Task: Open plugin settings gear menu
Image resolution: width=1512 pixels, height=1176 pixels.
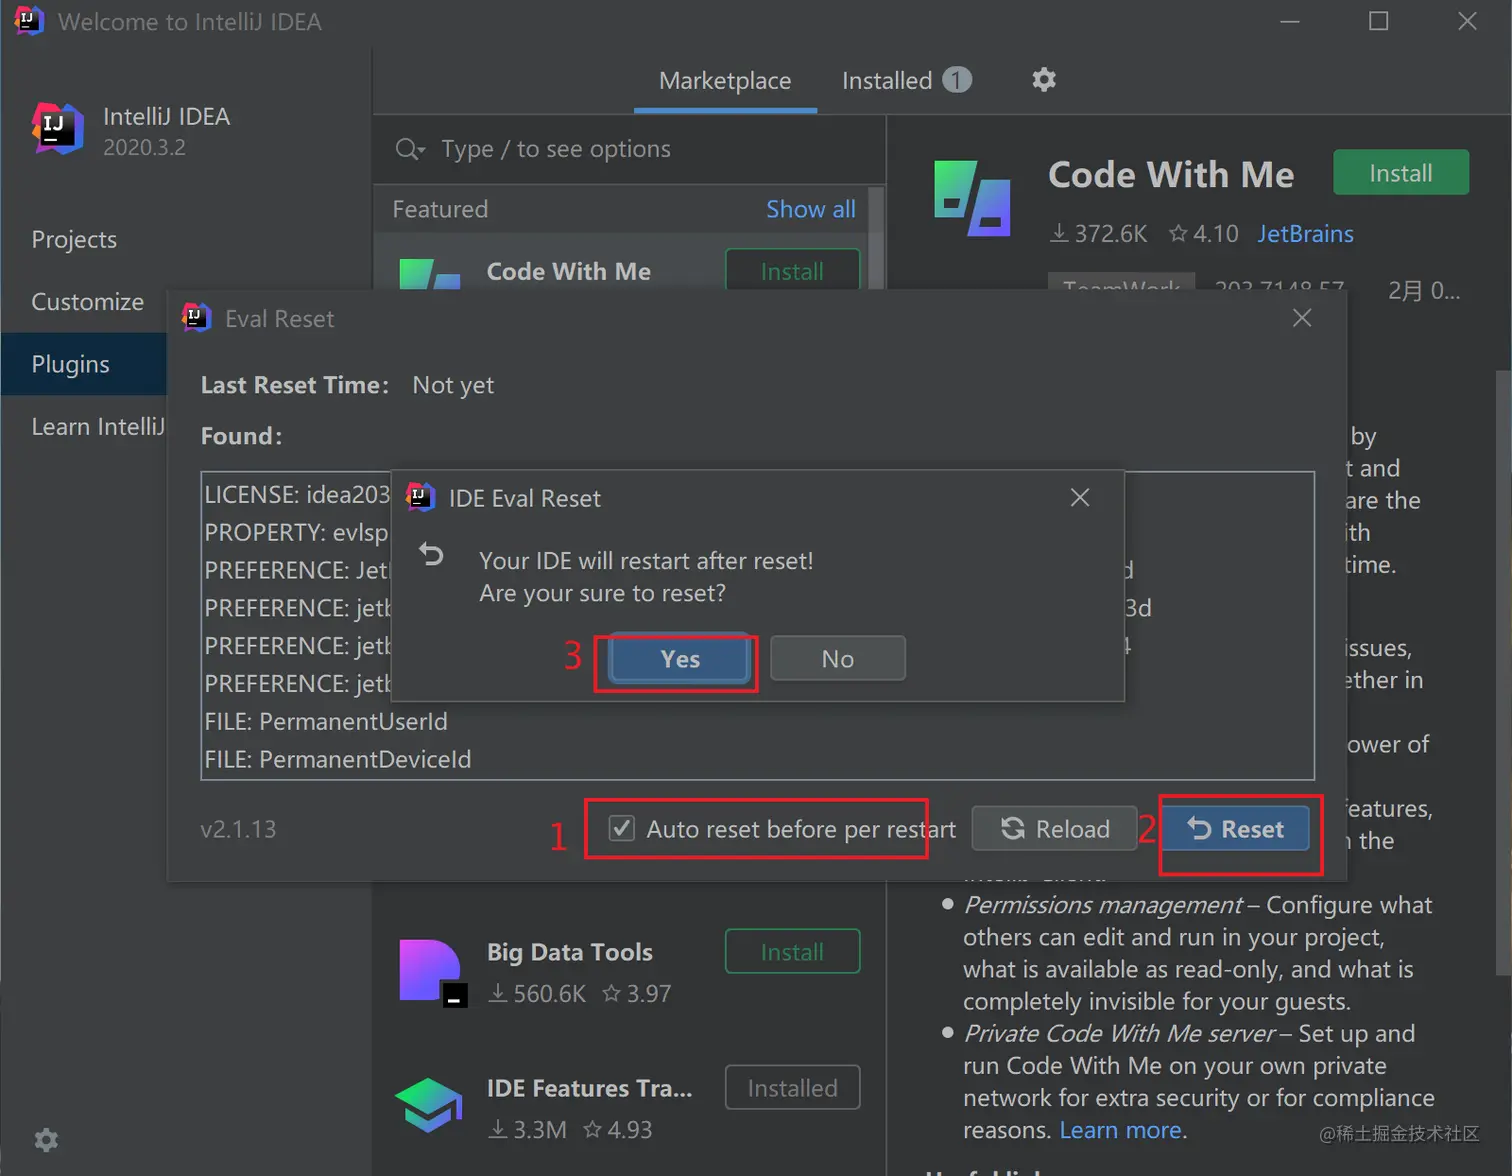Action: pyautogui.click(x=1044, y=80)
